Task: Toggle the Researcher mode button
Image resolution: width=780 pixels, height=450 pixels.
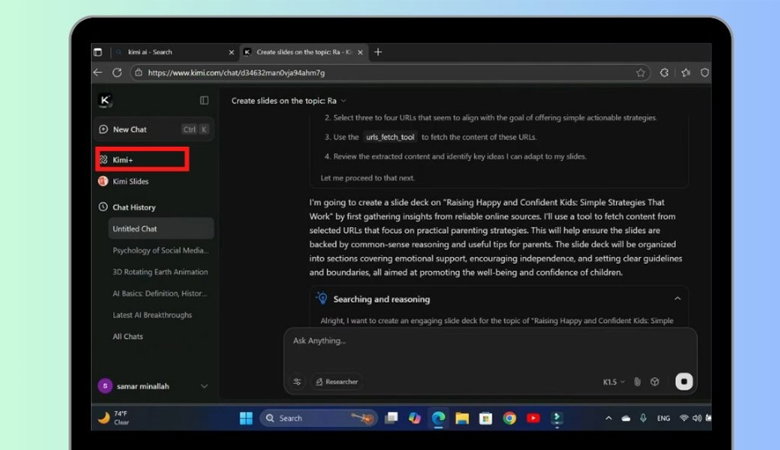Action: (337, 381)
